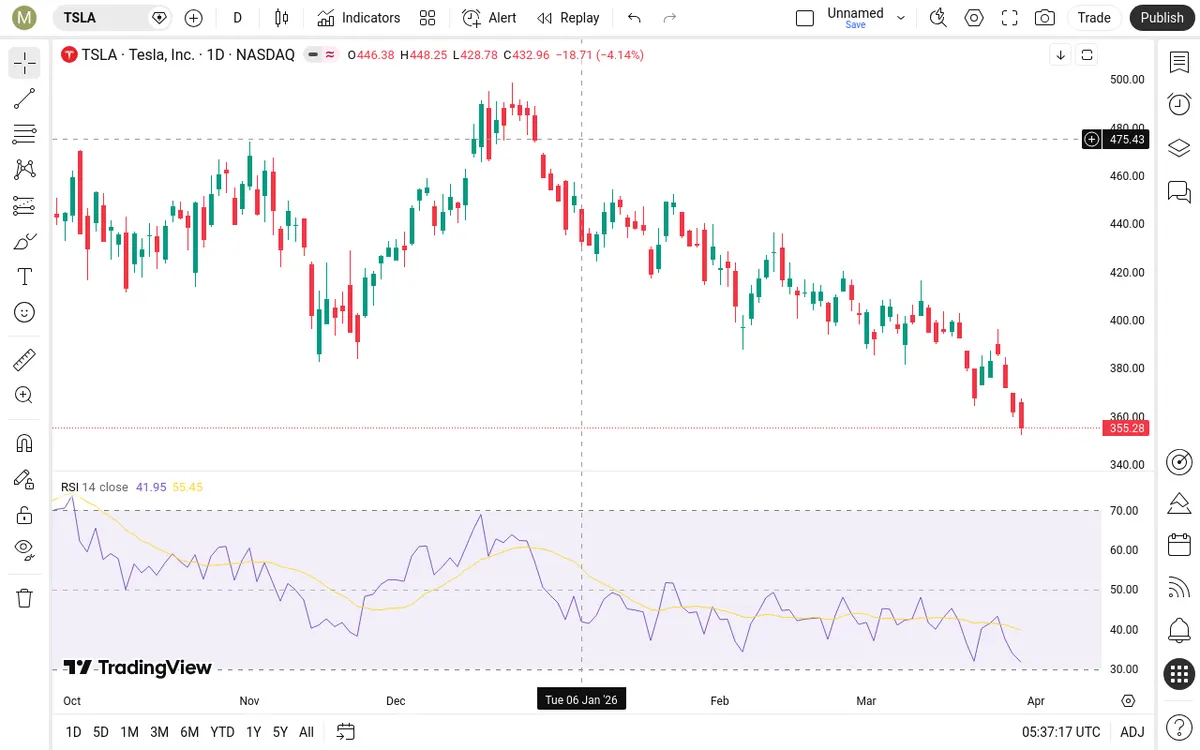
Task: Collapse the pane with down arrow
Action: 1060,55
